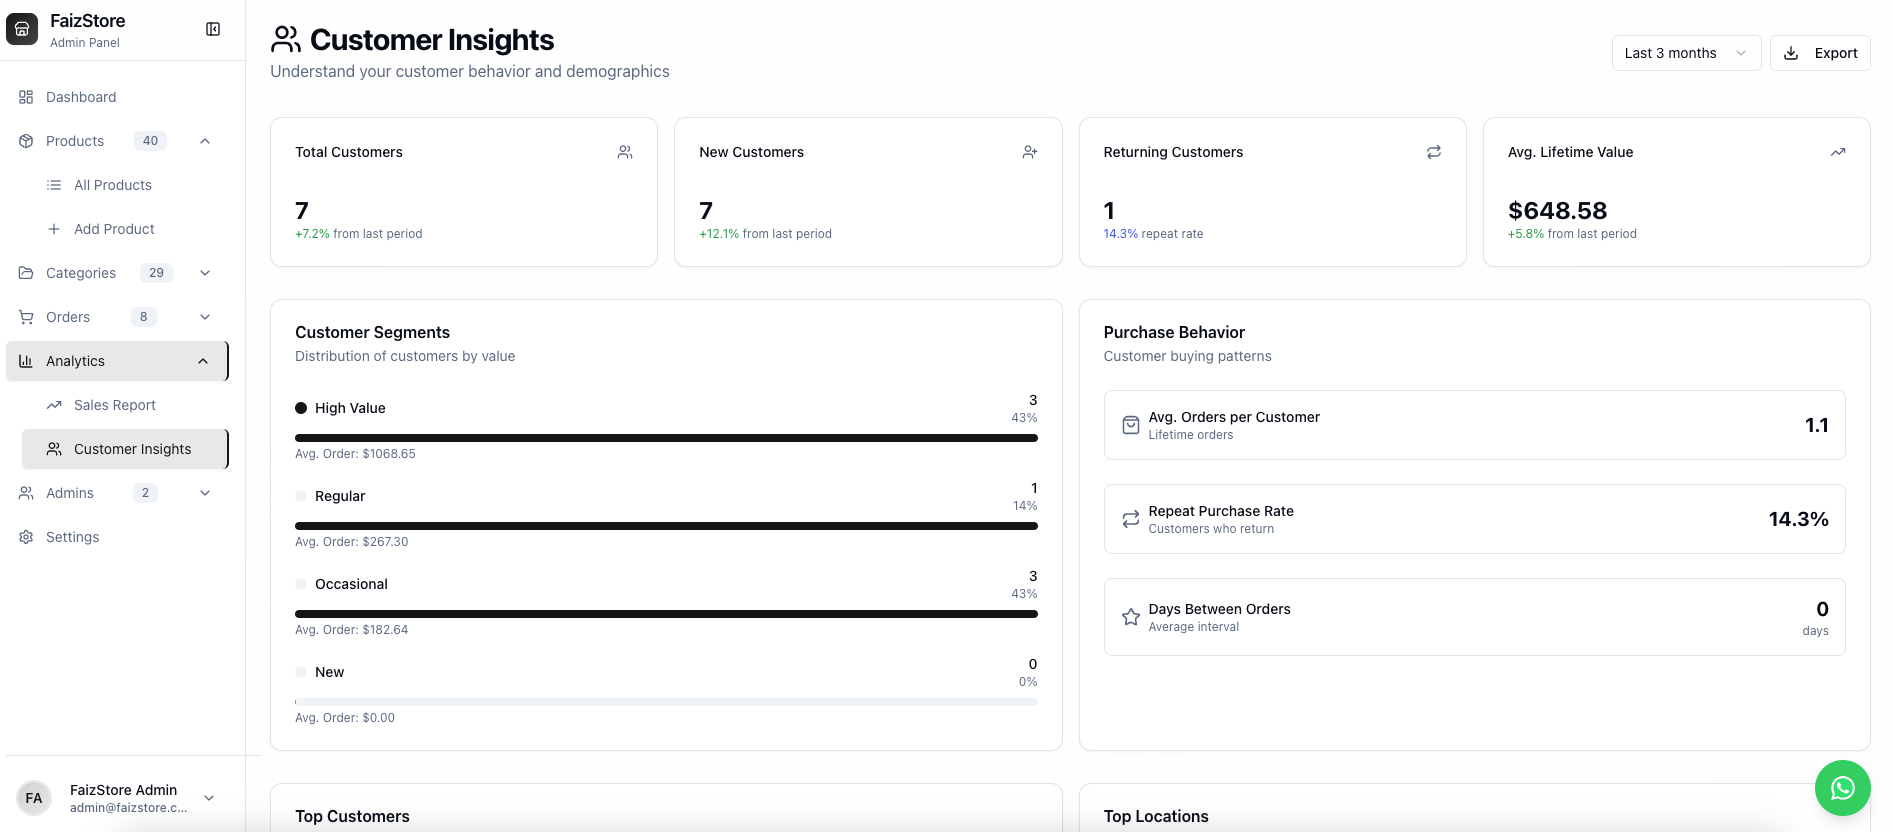Click the FaizStore shop logo icon
The height and width of the screenshot is (832, 1893).
click(22, 29)
